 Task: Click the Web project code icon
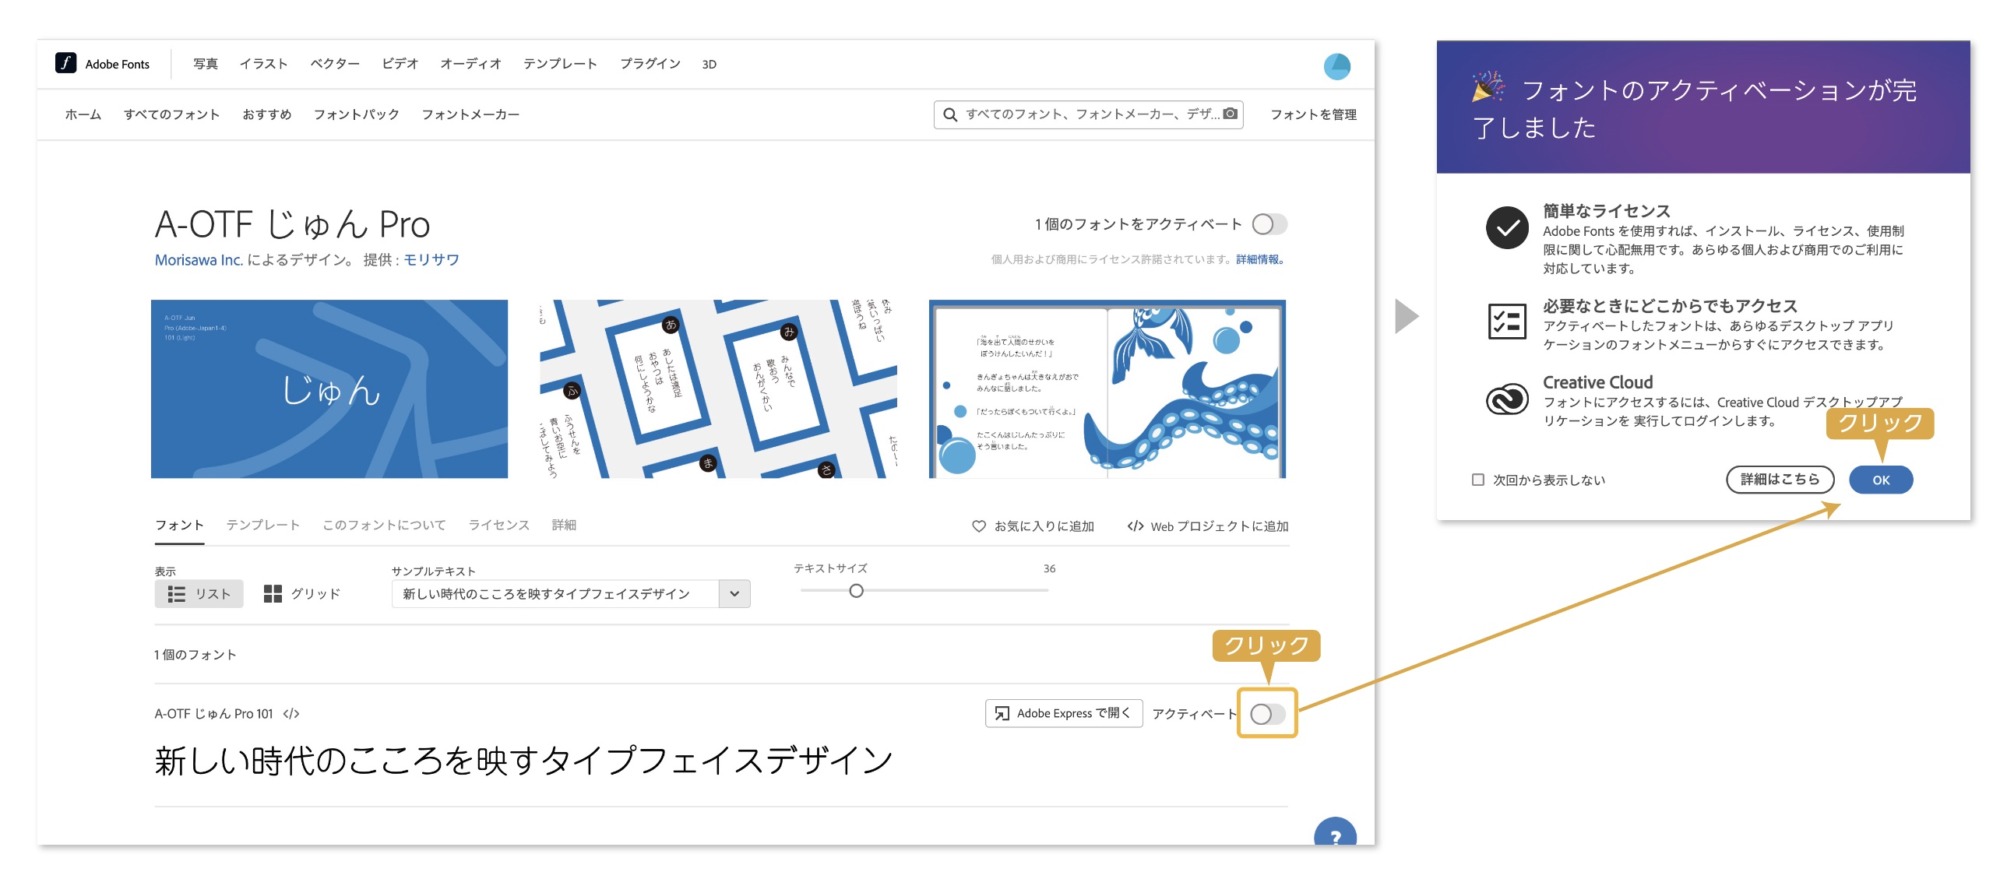[1135, 526]
